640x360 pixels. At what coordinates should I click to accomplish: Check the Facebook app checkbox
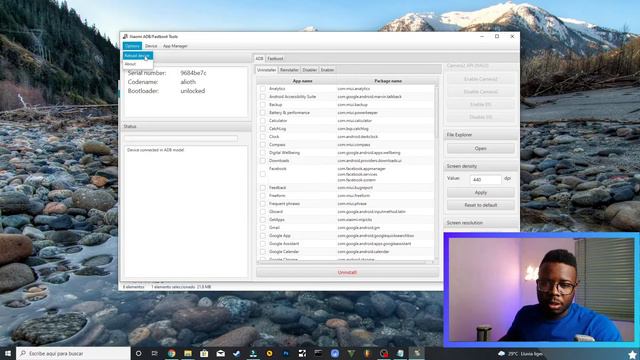pos(263,174)
